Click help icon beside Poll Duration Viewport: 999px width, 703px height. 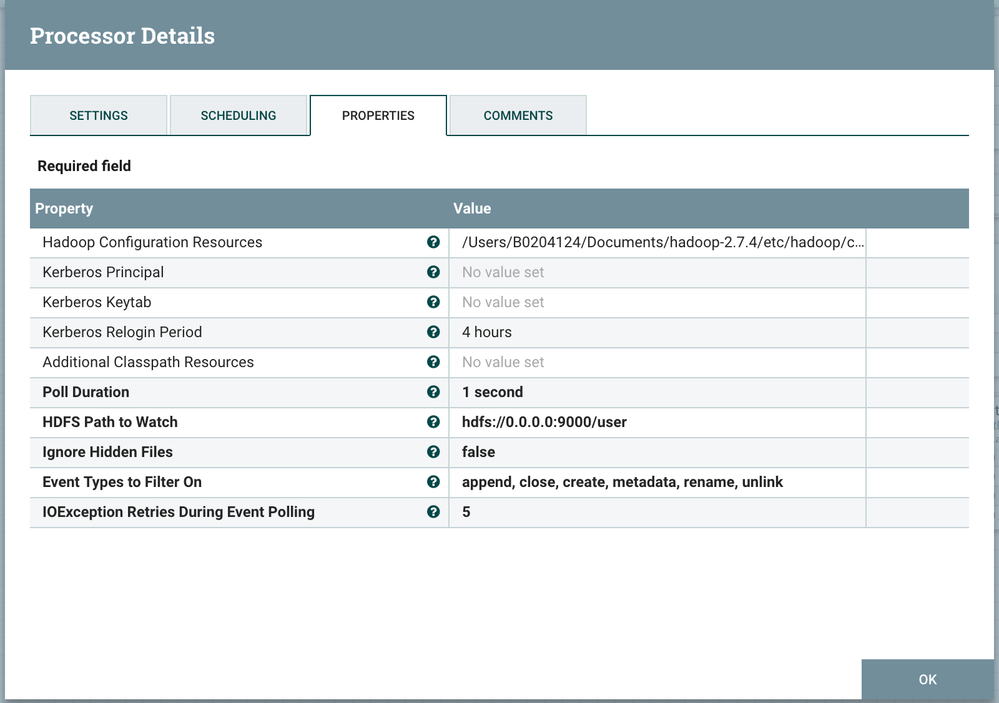[433, 392]
